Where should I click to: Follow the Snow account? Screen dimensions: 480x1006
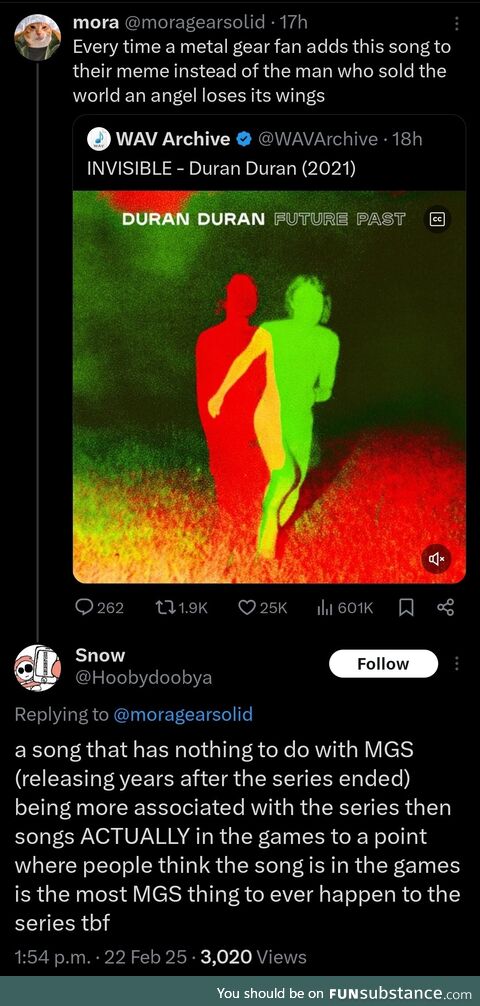[383, 663]
